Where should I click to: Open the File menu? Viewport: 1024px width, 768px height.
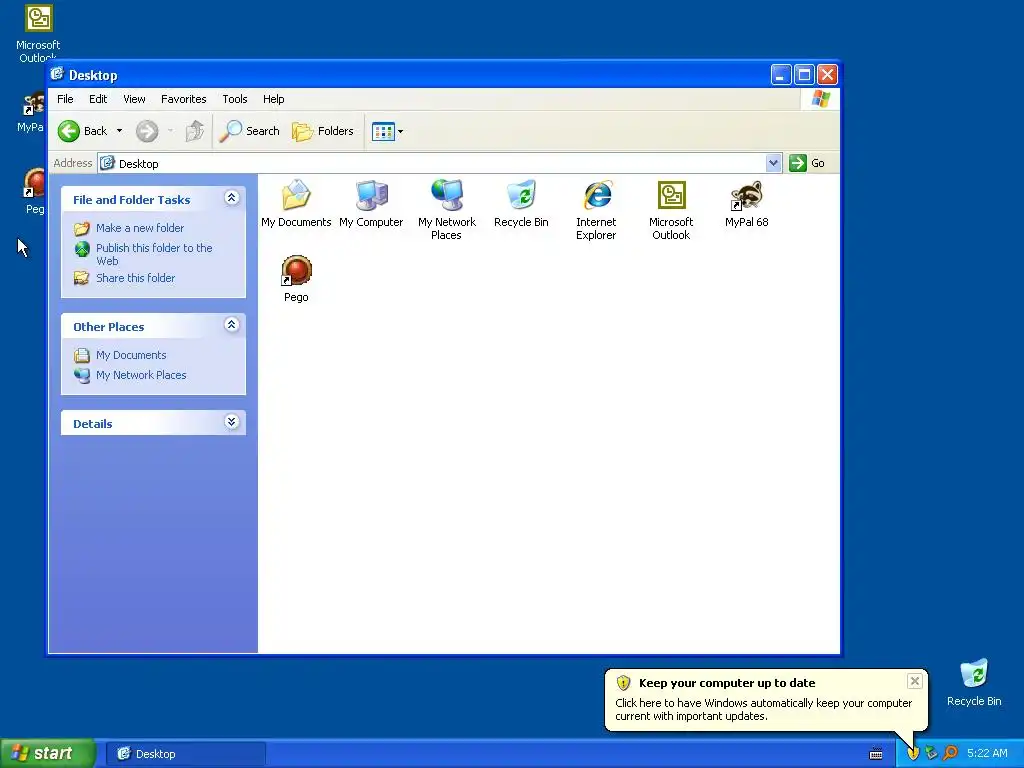click(x=65, y=99)
